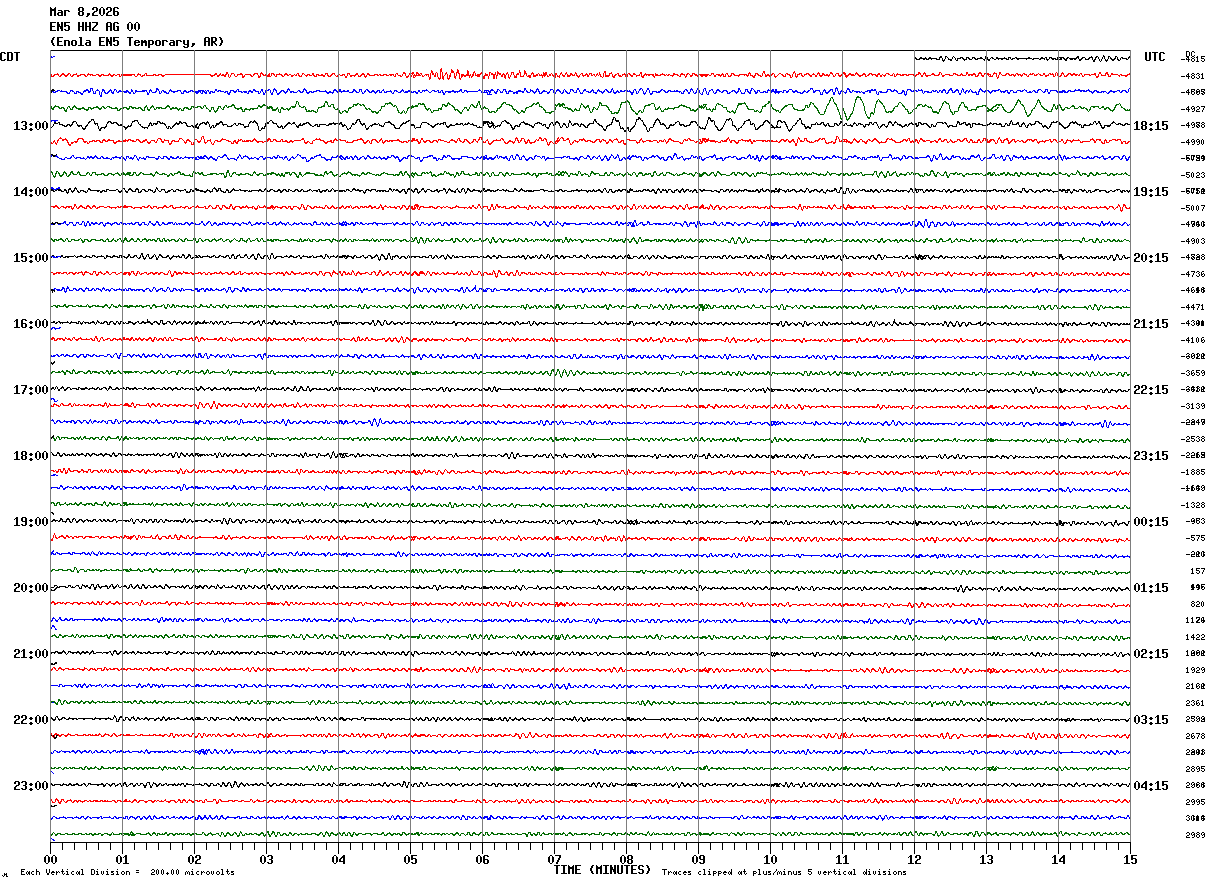Click the 'TIME (MINUTES)' axis title
Viewport: 1210px width, 886px height.
602,870
